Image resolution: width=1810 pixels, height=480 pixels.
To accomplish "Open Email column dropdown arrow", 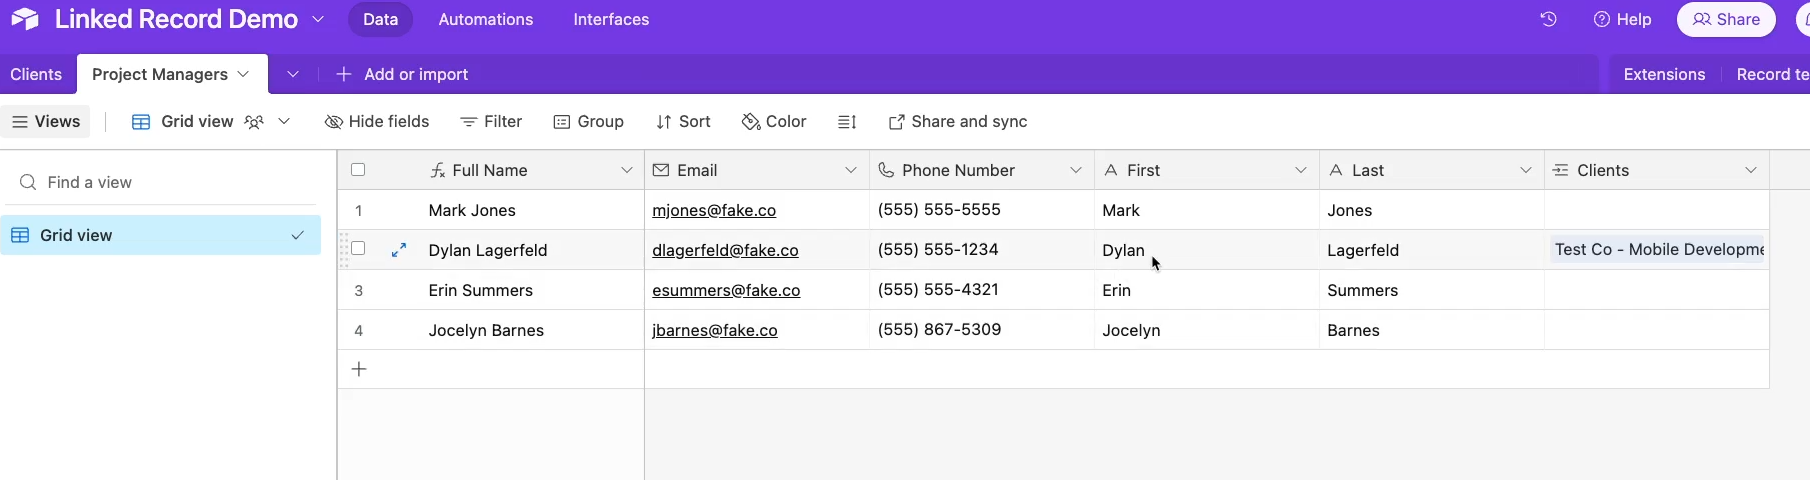I will coord(851,170).
